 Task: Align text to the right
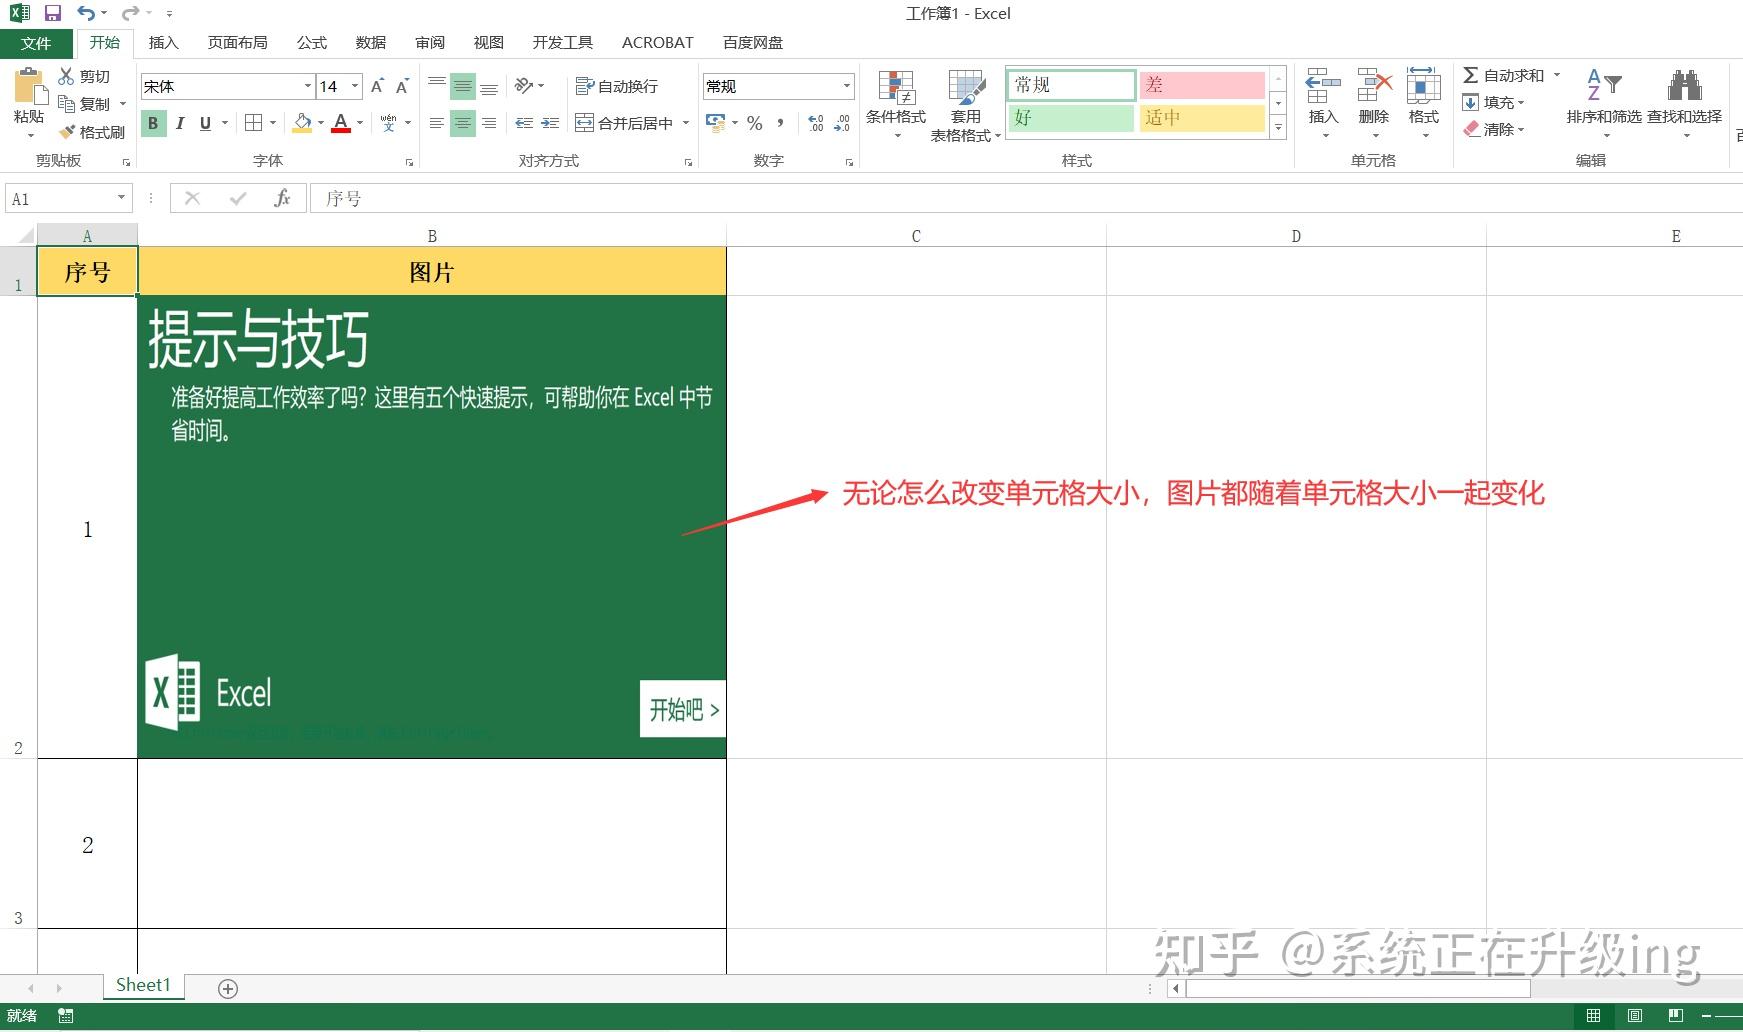[x=489, y=123]
